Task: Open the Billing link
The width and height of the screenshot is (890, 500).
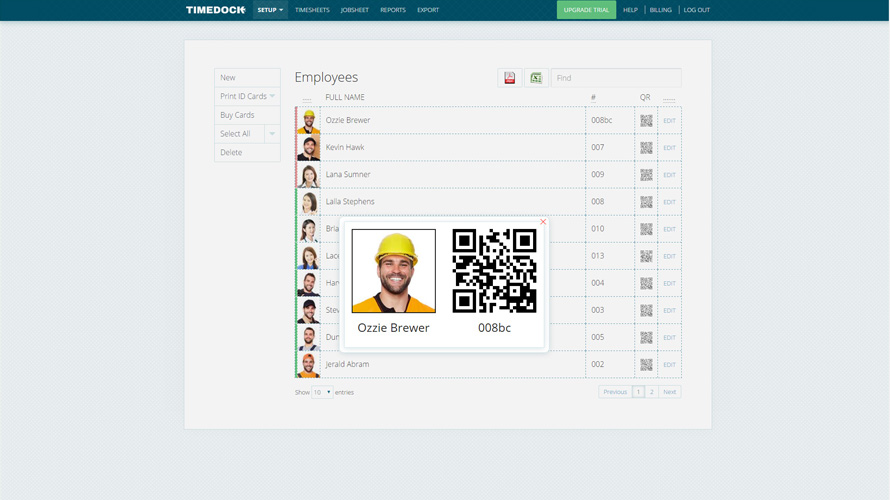Action: pyautogui.click(x=661, y=10)
